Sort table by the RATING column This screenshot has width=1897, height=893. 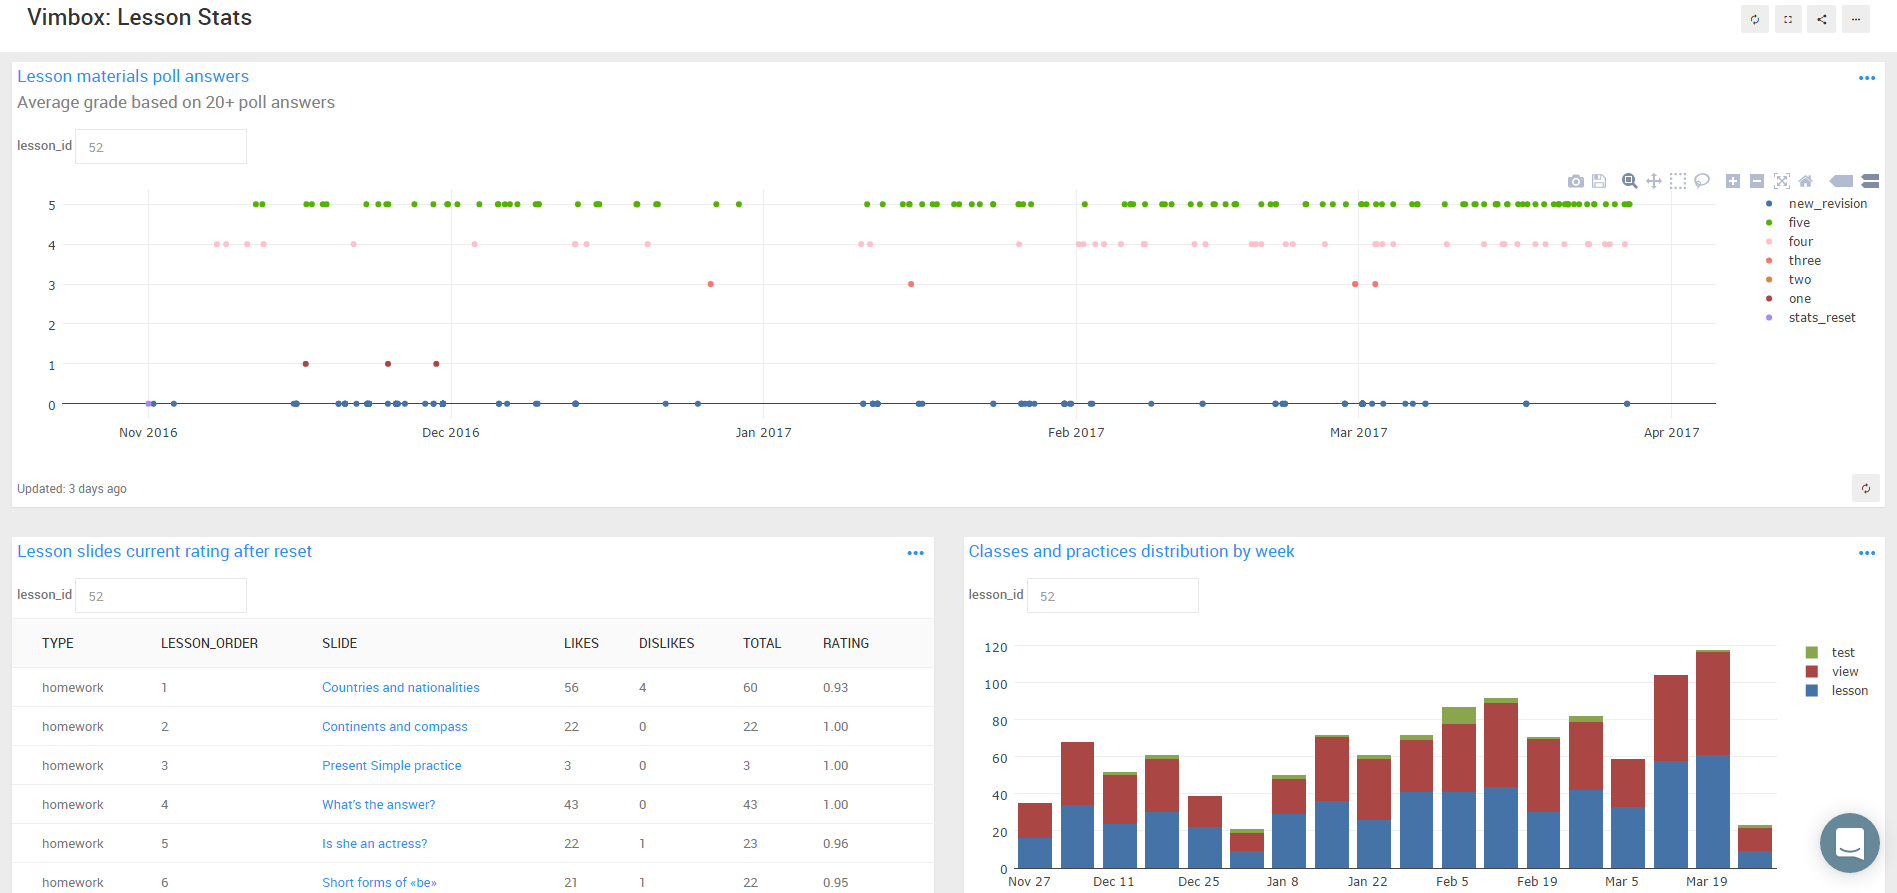click(846, 644)
